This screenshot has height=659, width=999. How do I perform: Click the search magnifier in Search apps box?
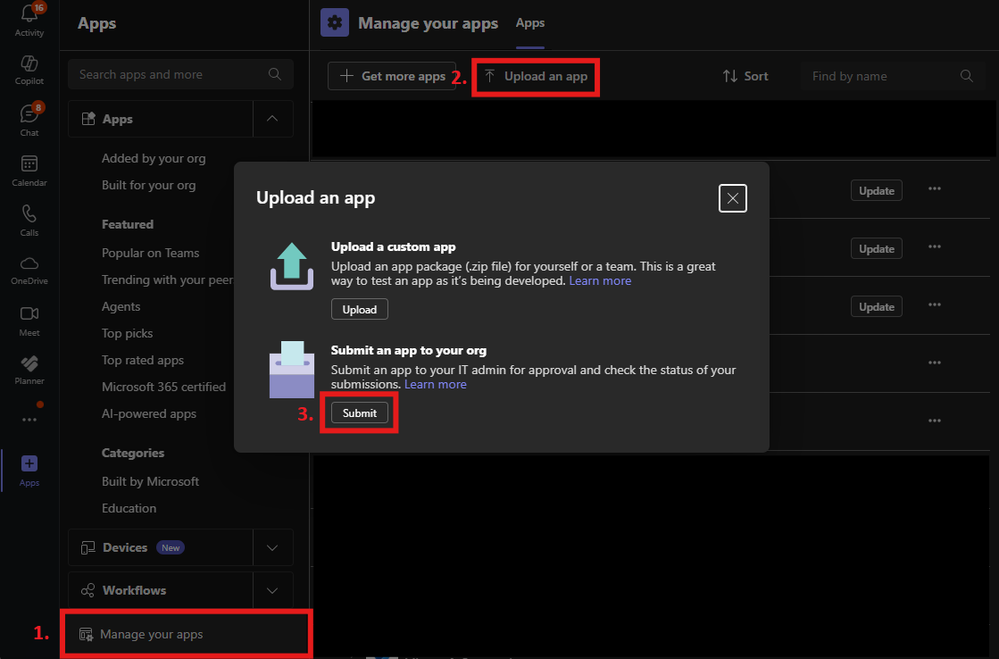(x=275, y=75)
